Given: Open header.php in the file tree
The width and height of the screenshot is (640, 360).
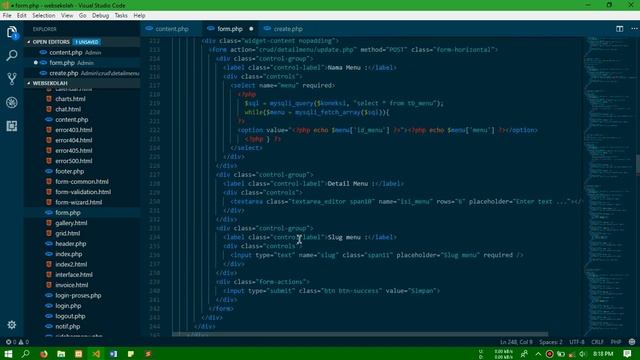Looking at the screenshot, I should click(71, 244).
